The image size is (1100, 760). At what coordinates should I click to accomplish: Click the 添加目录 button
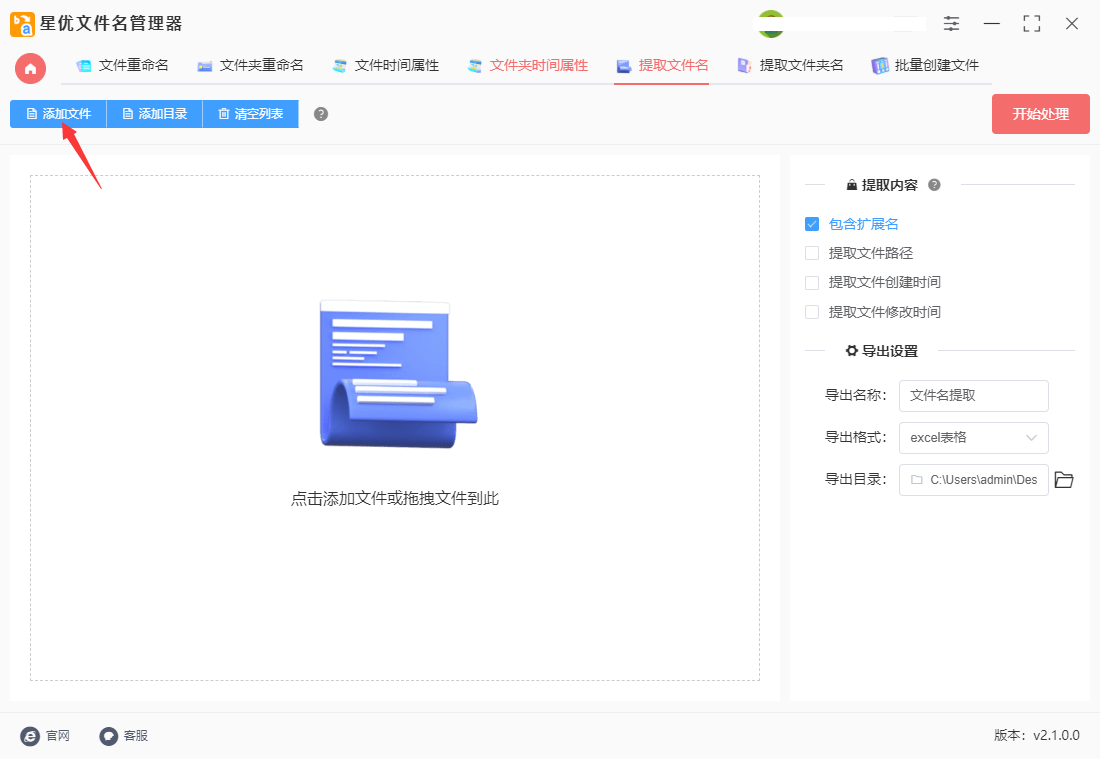click(x=154, y=114)
